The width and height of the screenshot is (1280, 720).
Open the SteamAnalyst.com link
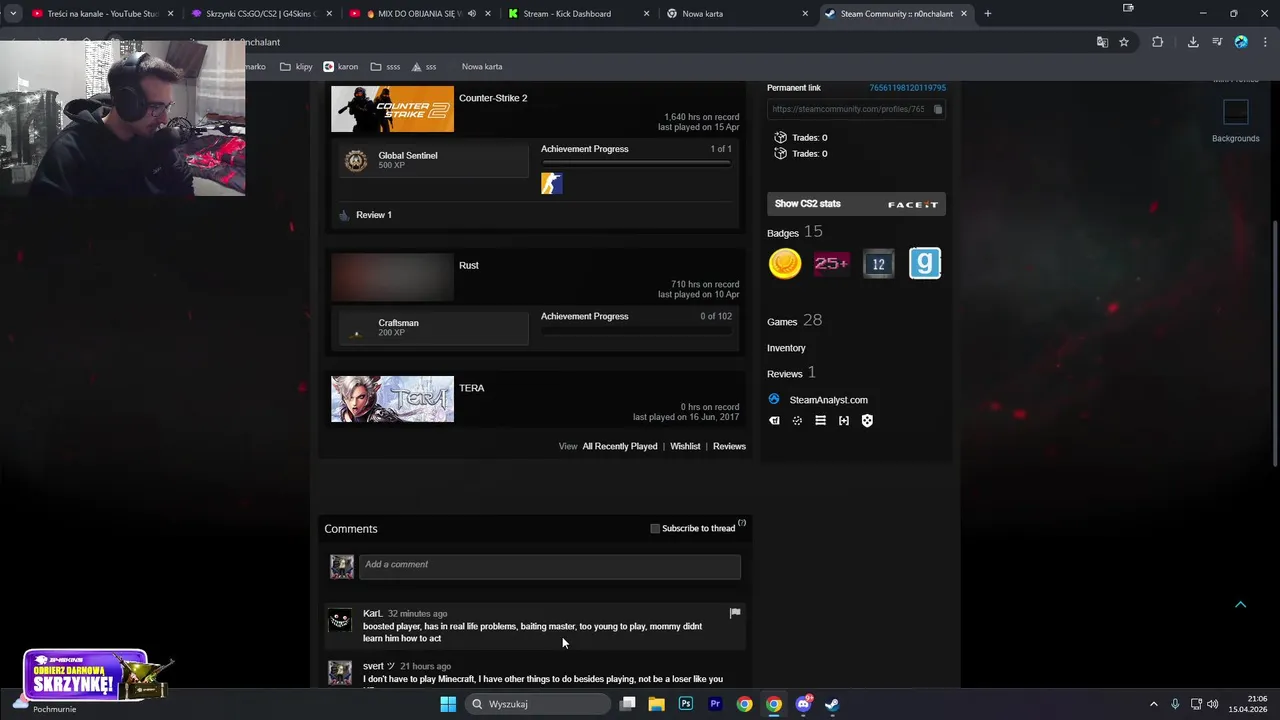(828, 400)
